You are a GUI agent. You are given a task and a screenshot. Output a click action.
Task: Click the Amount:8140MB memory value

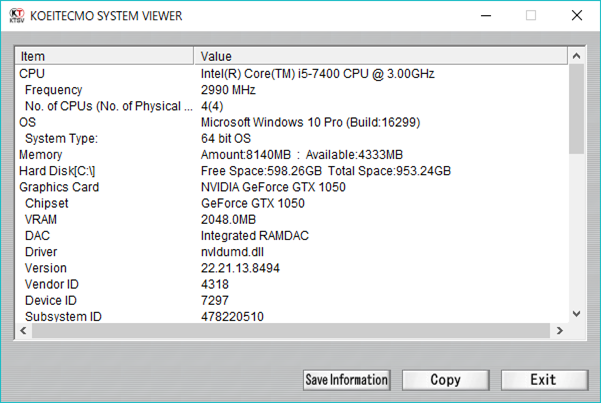click(x=302, y=155)
